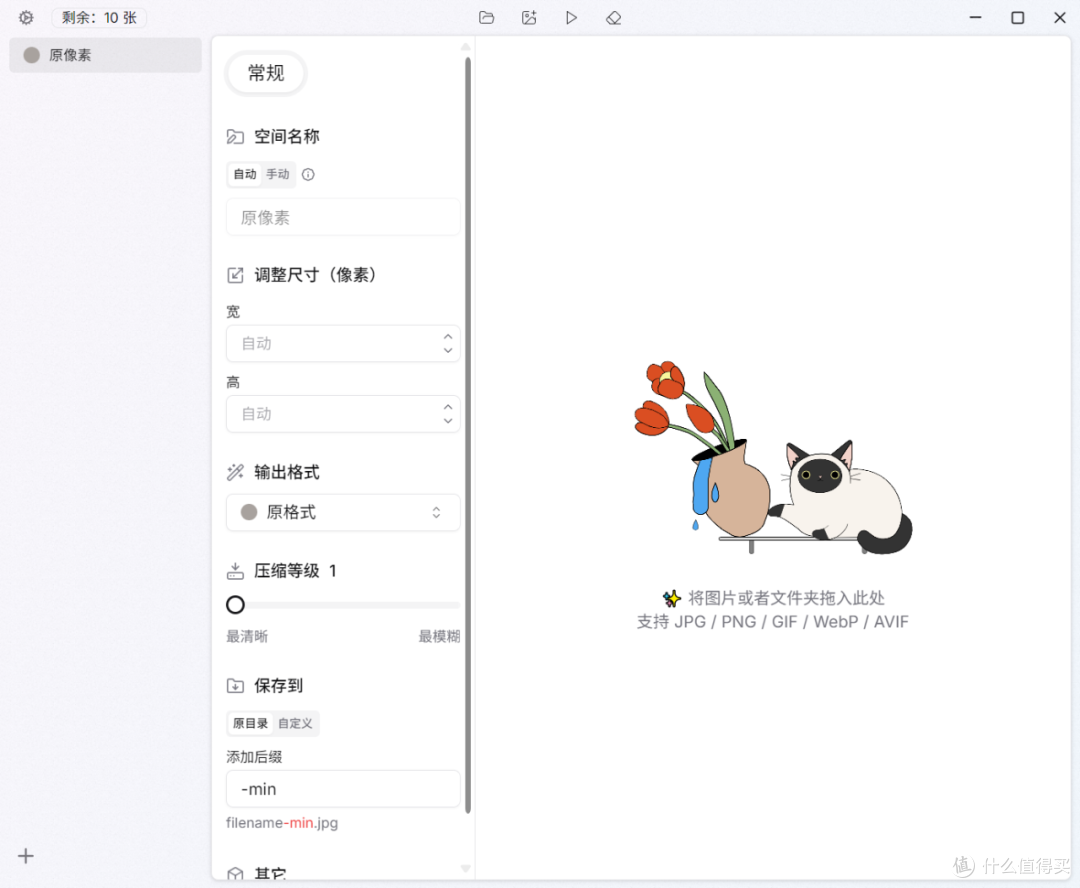Click the 空间名称 folder icon
The image size is (1080, 888).
pyautogui.click(x=235, y=137)
